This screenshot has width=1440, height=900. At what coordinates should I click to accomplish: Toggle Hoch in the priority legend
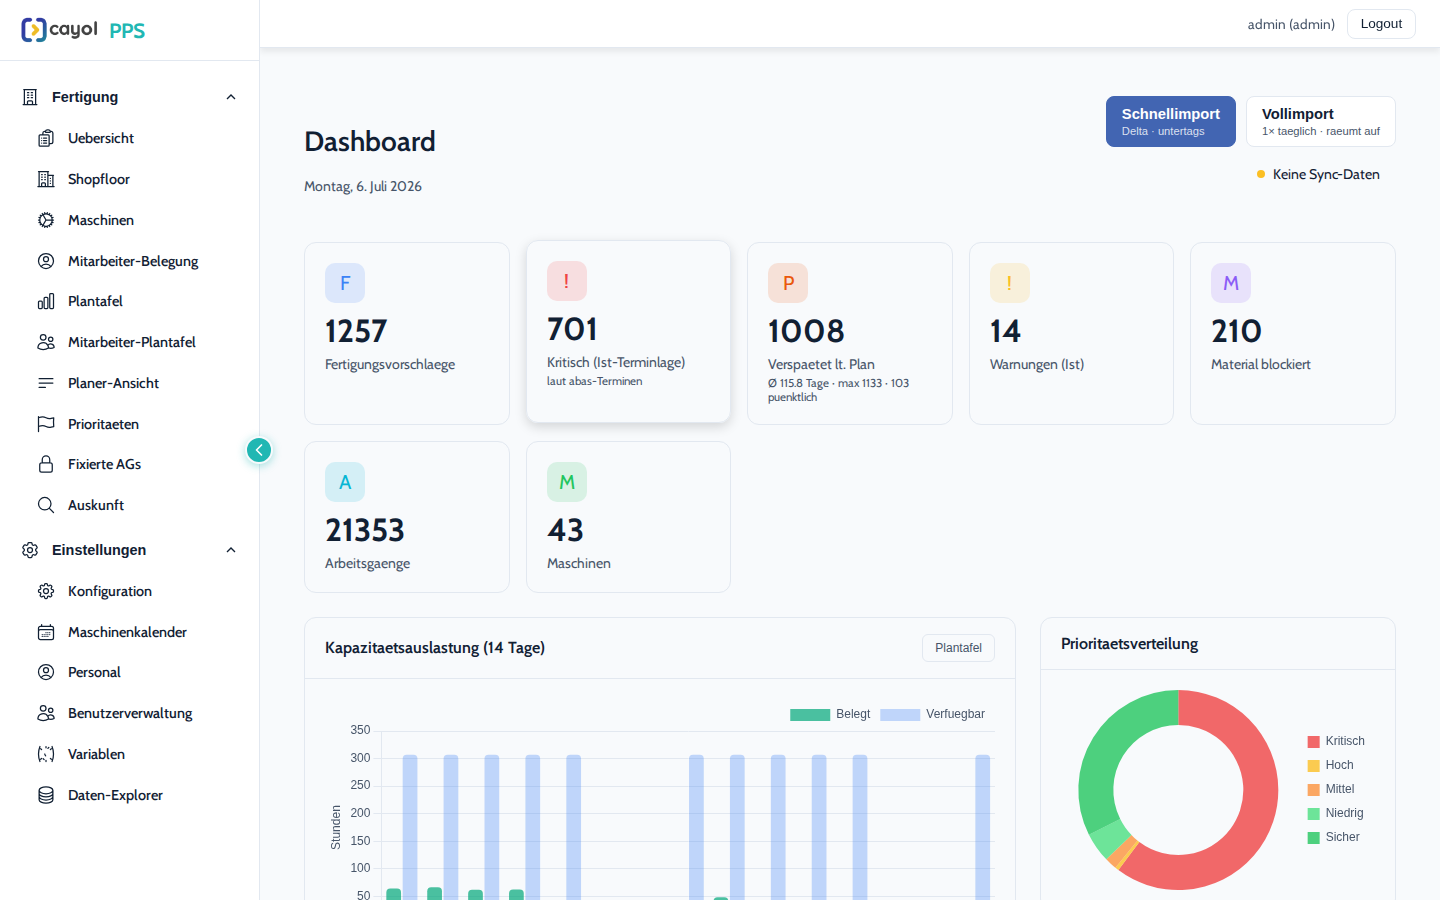pos(1330,765)
